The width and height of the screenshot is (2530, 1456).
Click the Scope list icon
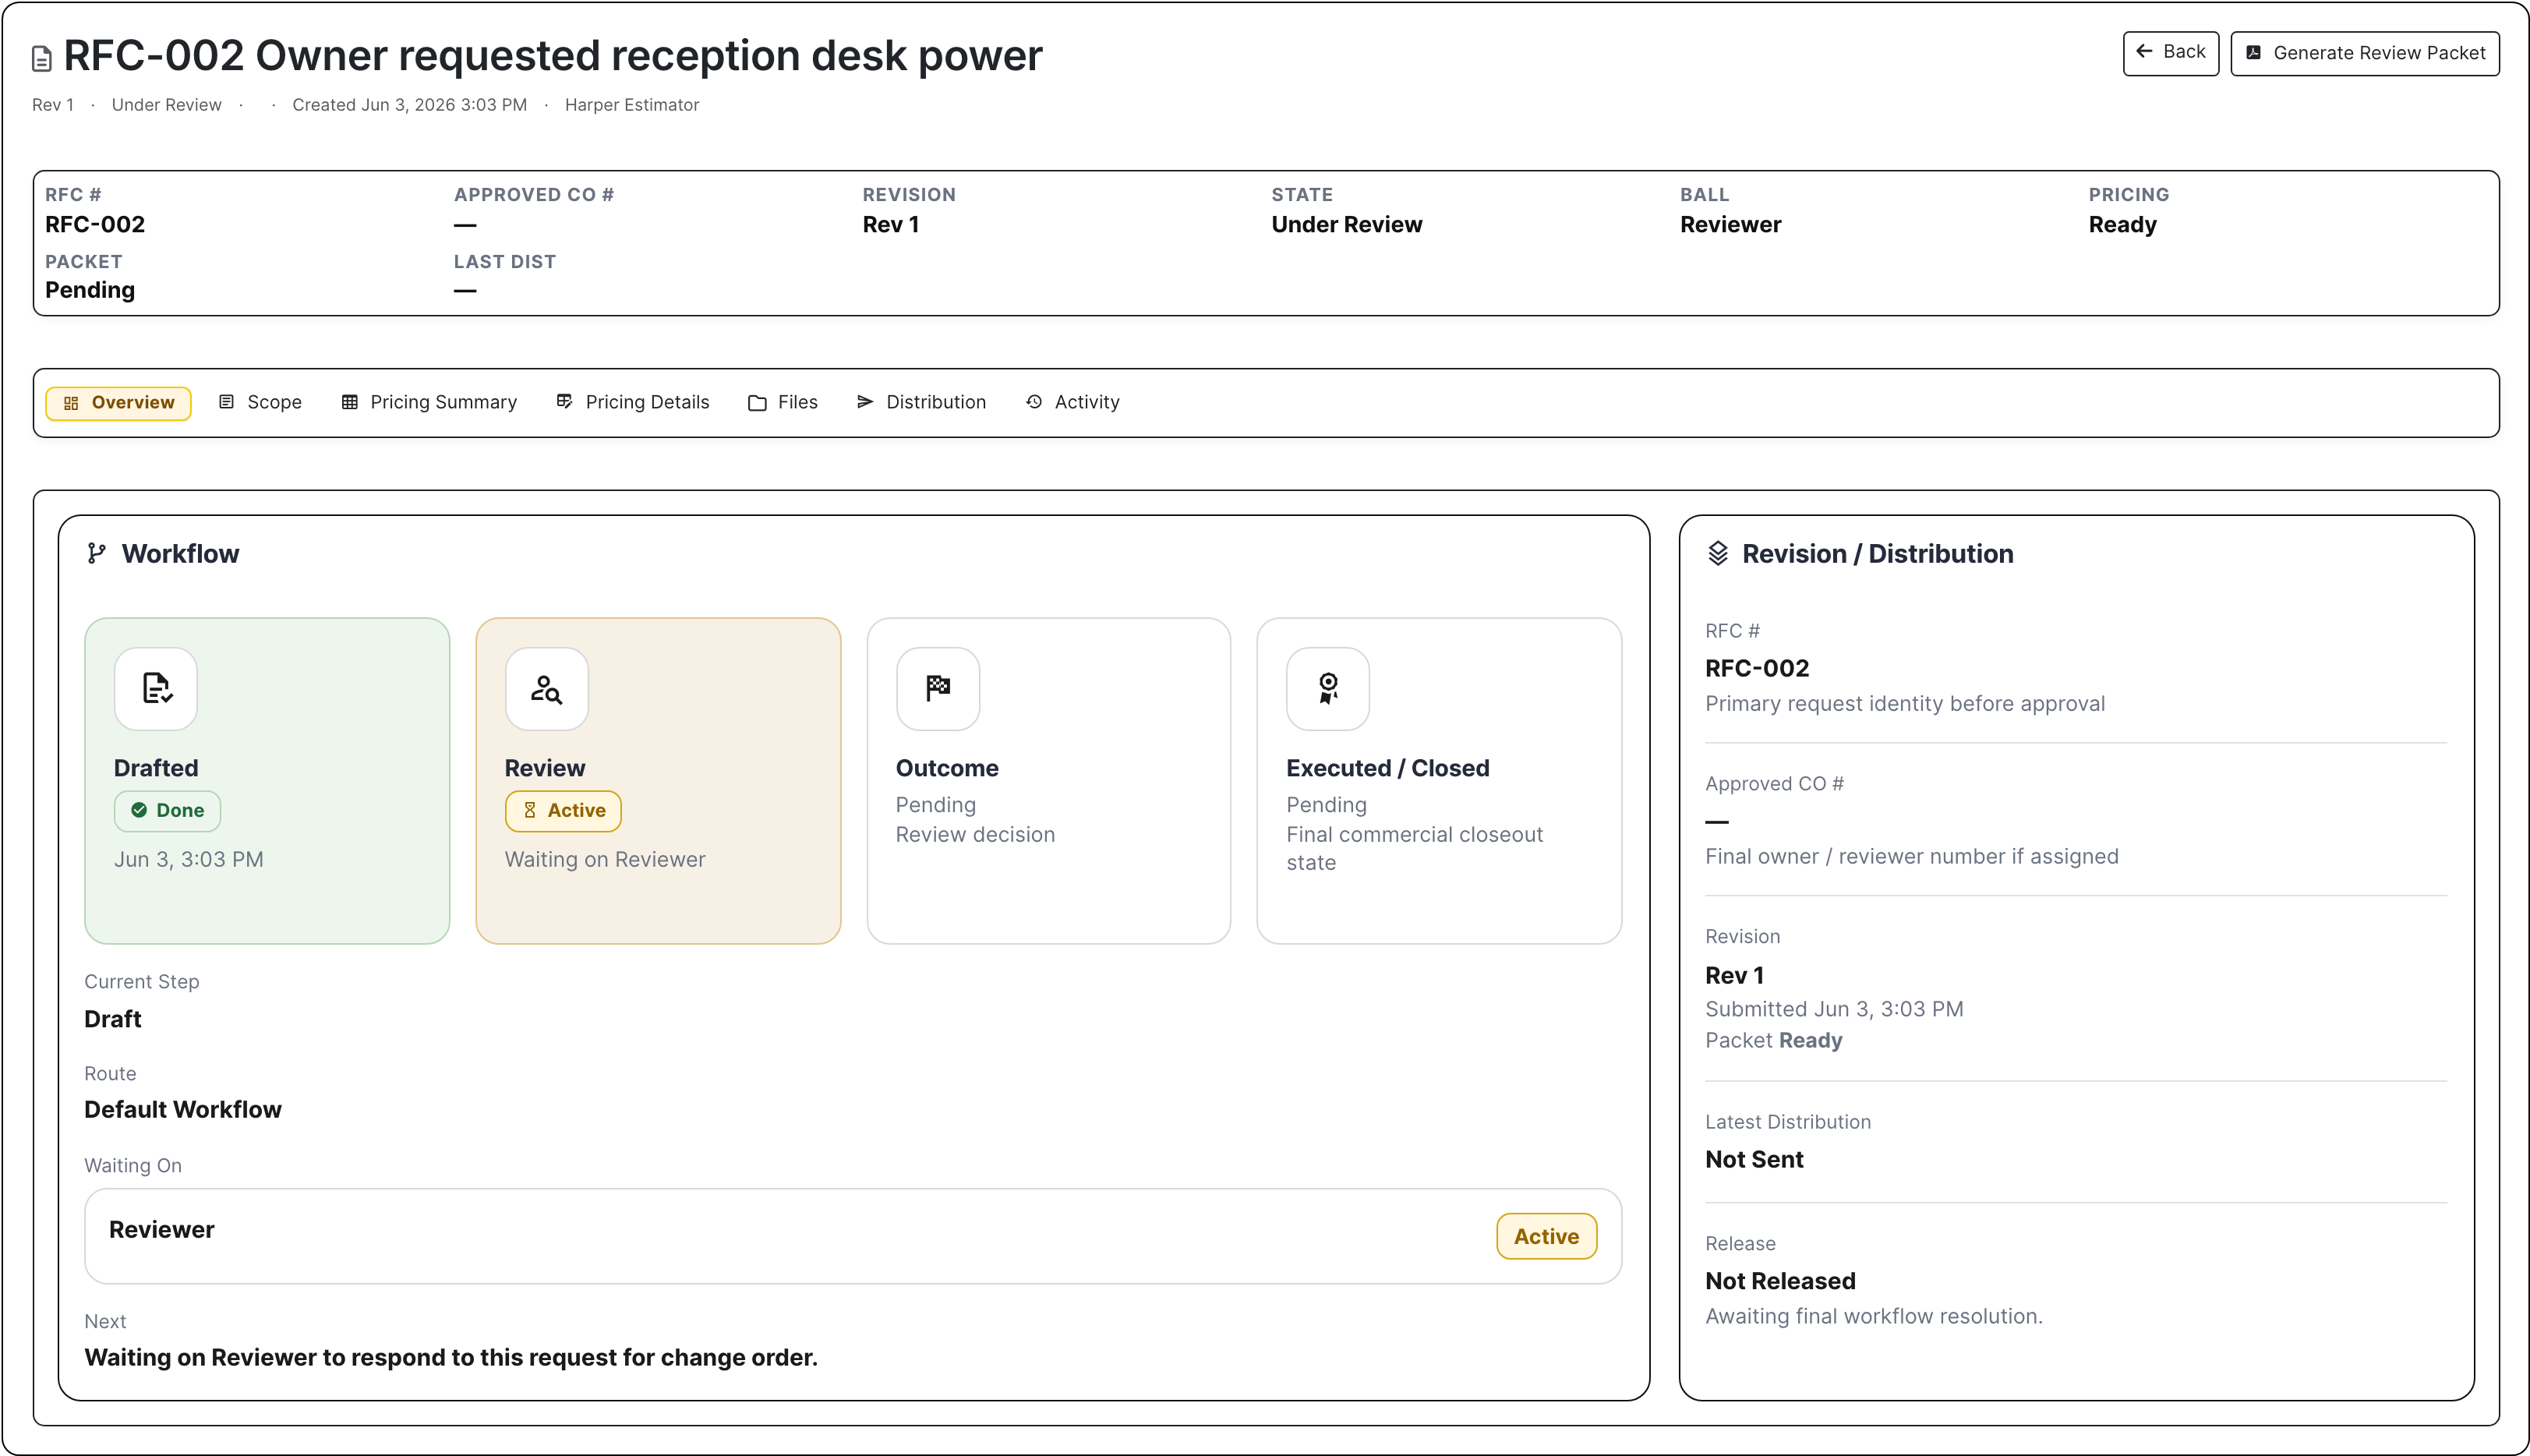[x=227, y=402]
